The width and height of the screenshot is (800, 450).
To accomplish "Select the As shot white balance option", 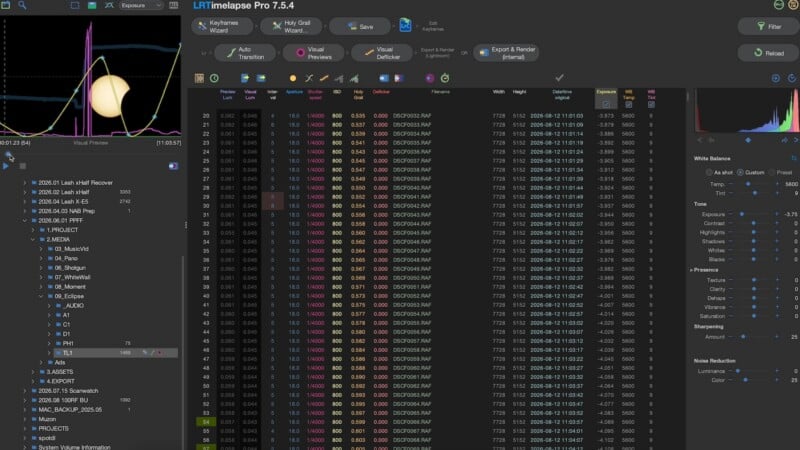I will point(709,172).
